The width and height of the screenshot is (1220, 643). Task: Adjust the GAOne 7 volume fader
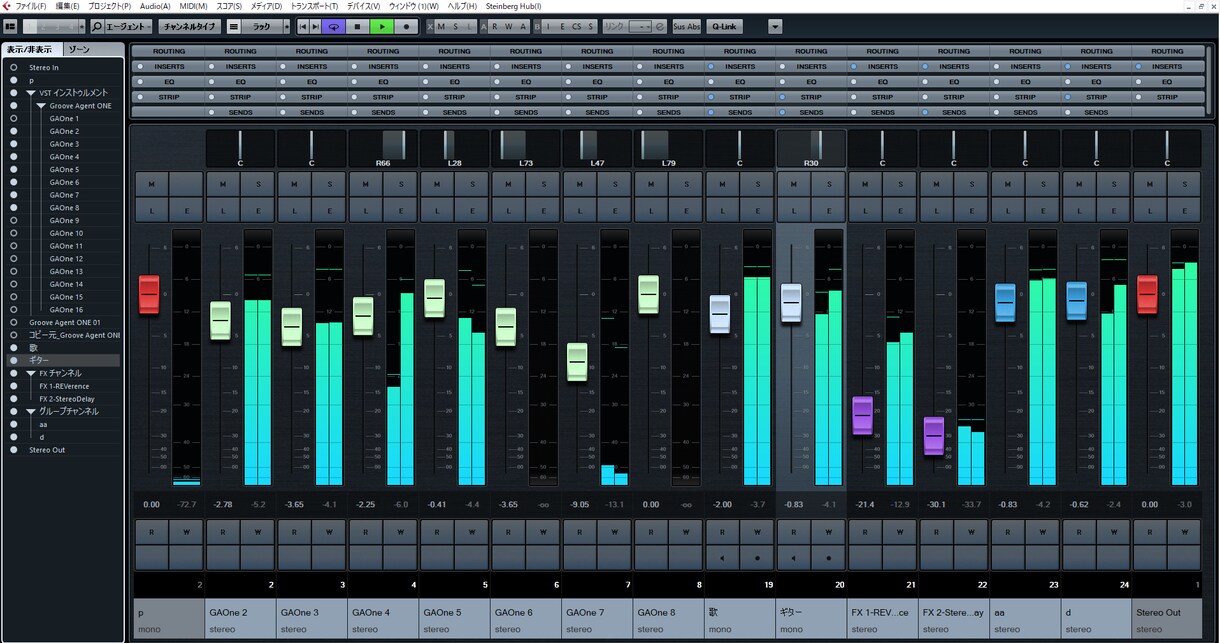click(x=577, y=361)
